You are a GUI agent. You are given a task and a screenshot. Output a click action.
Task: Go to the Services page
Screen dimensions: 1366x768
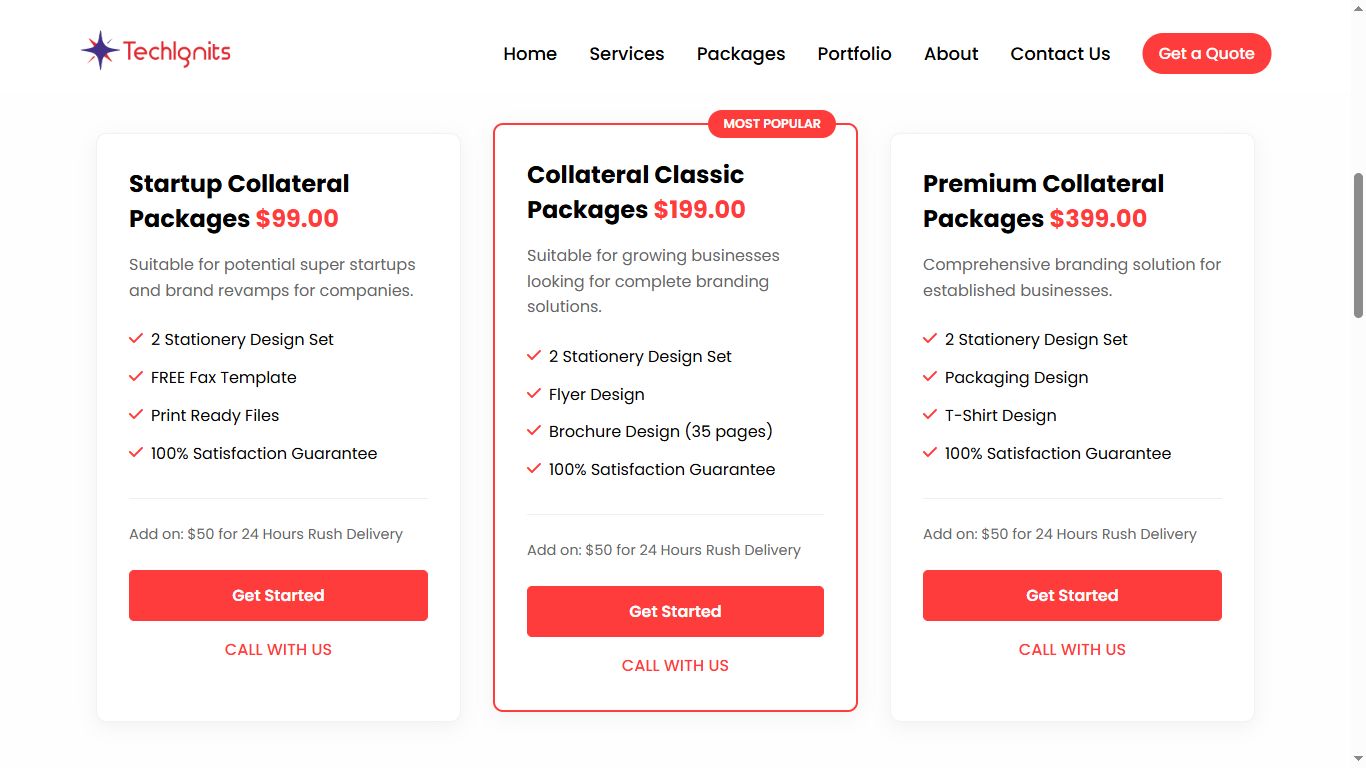627,54
